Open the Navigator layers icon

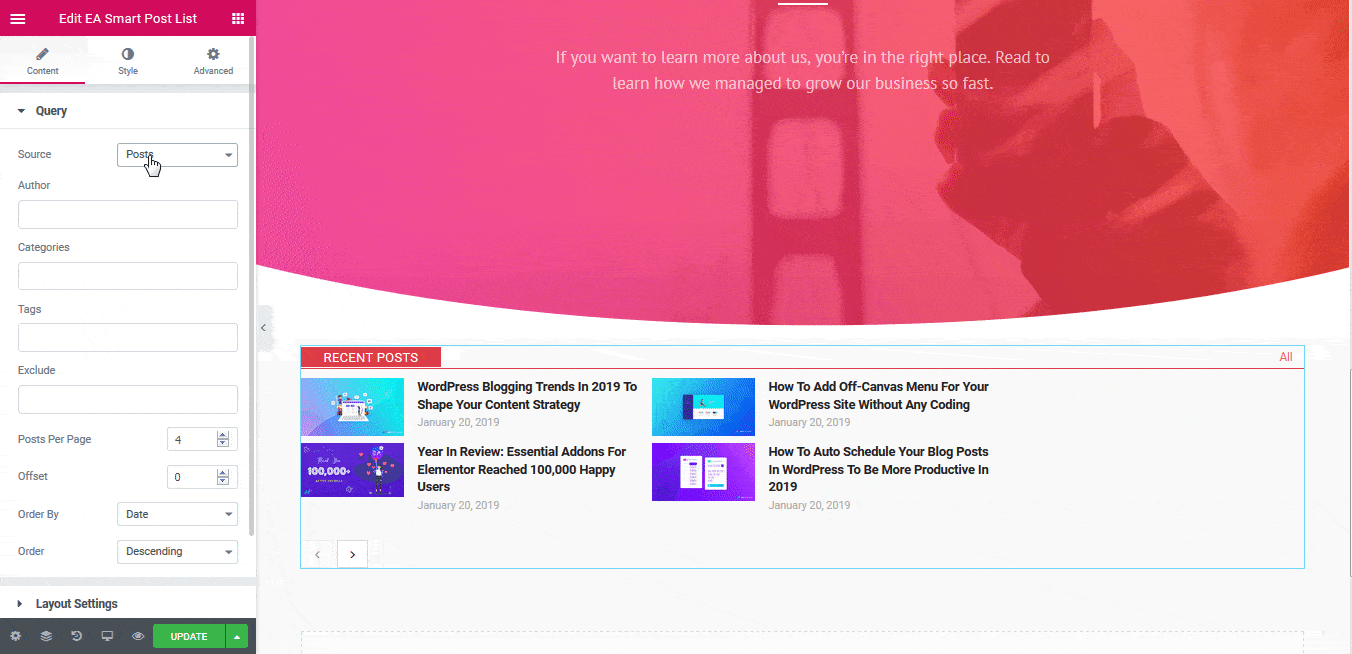point(45,636)
